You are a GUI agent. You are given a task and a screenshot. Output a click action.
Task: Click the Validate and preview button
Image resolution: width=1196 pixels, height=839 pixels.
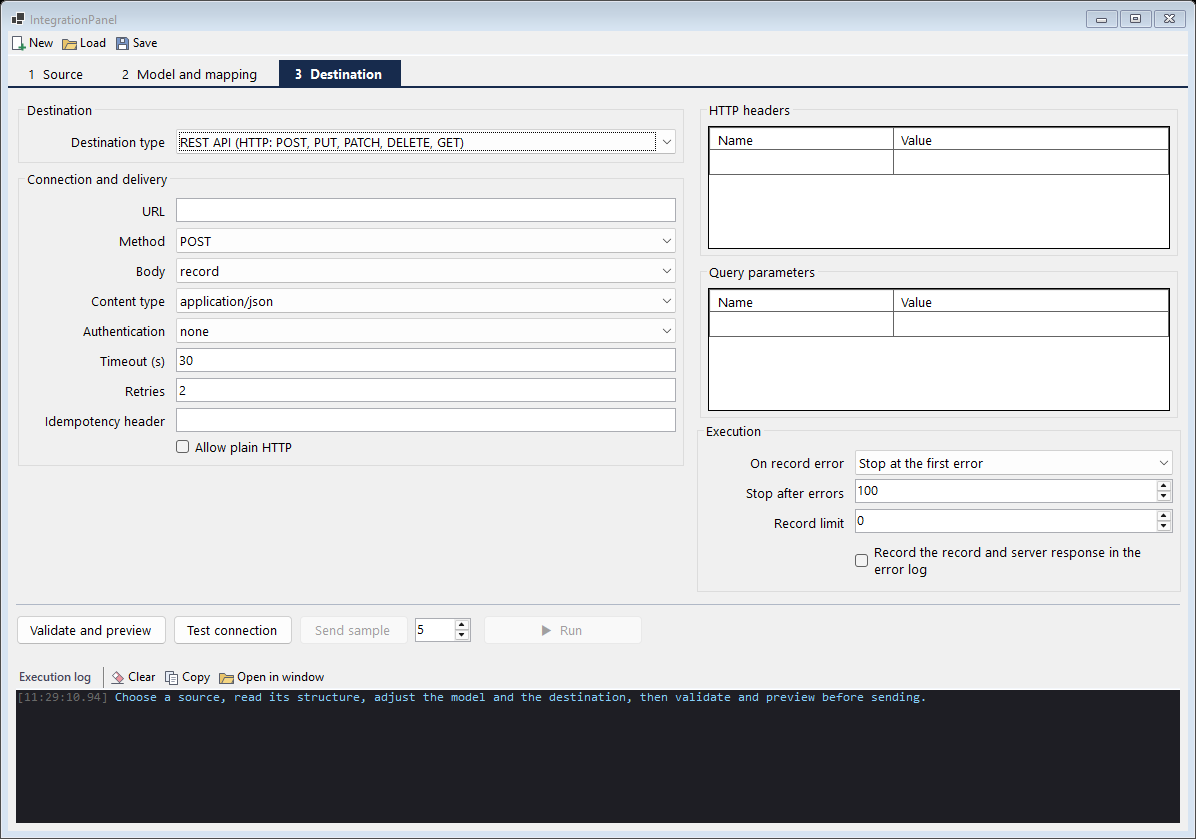click(91, 630)
